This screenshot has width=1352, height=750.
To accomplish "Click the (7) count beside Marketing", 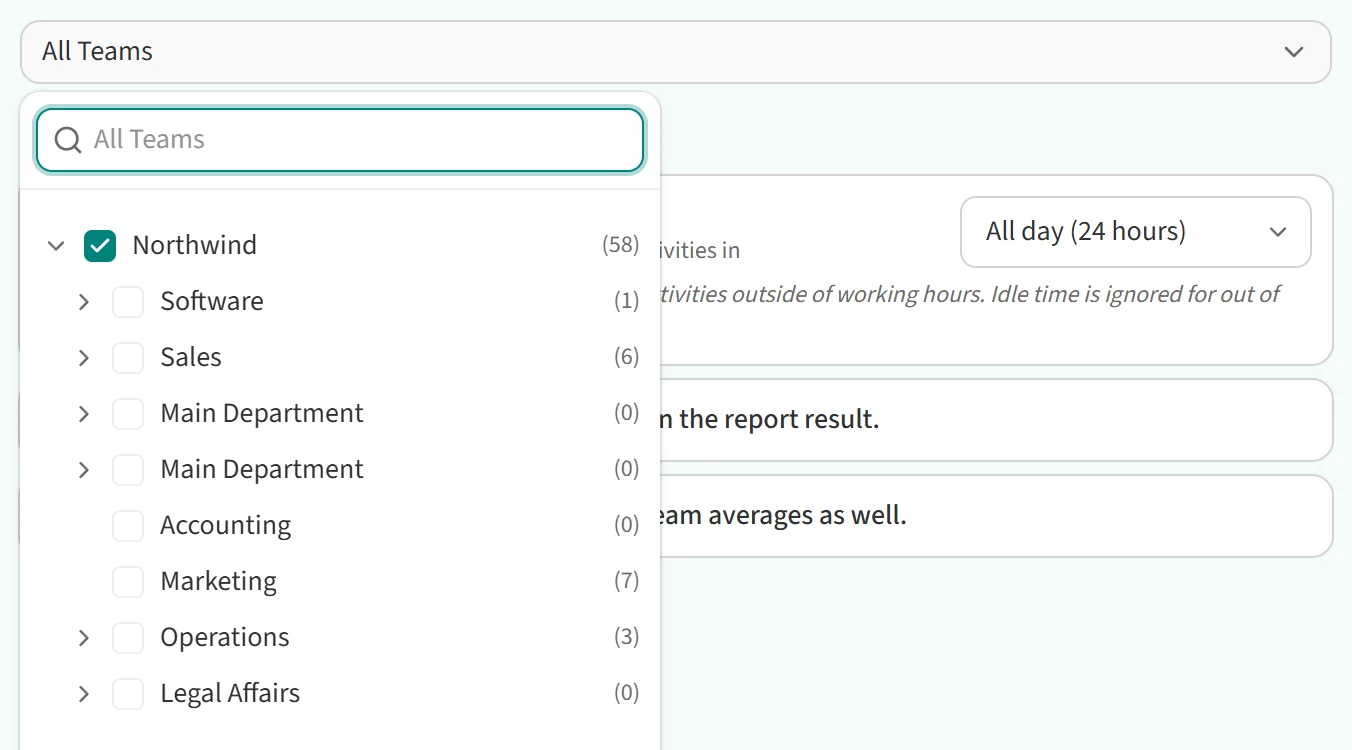I will (627, 581).
